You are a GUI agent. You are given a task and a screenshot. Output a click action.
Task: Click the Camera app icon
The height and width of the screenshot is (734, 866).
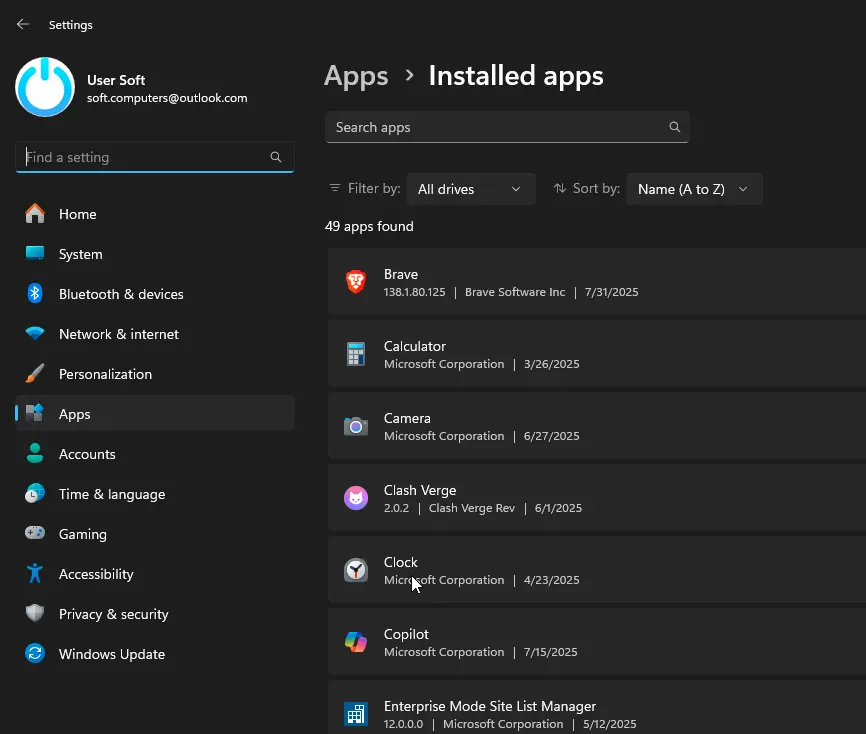(x=356, y=426)
